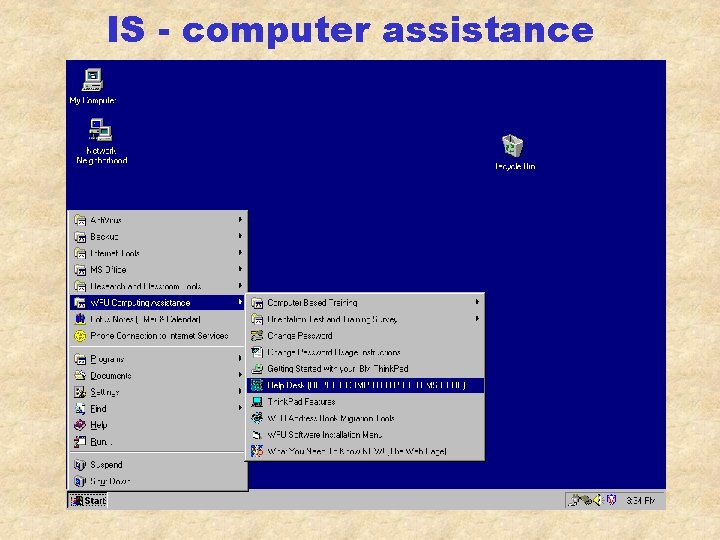Expand arrow beside Backup

pyautogui.click(x=240, y=236)
